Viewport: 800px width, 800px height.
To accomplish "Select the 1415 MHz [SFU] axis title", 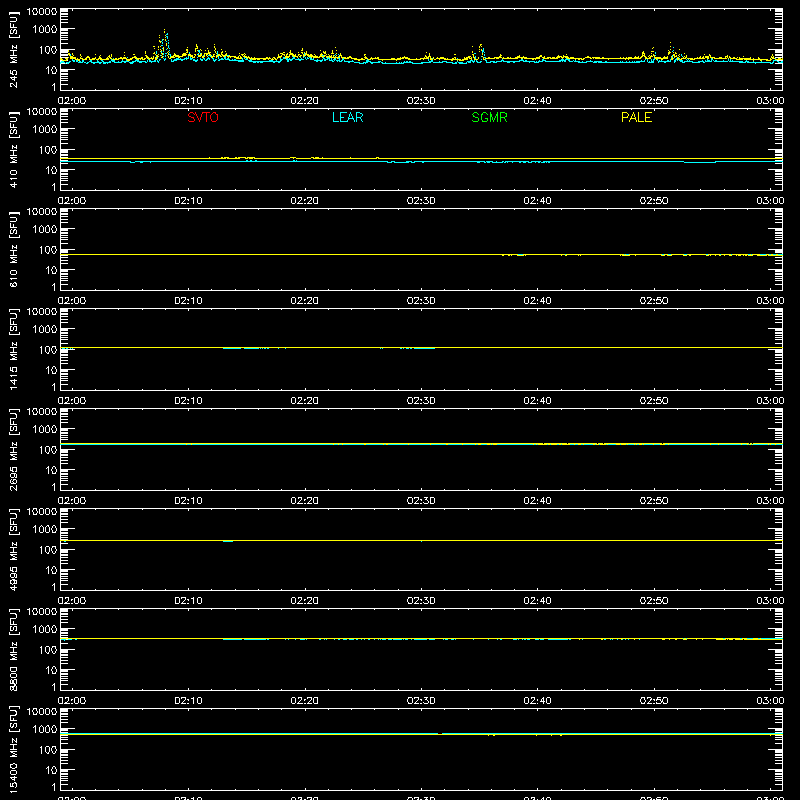I will tap(13, 349).
